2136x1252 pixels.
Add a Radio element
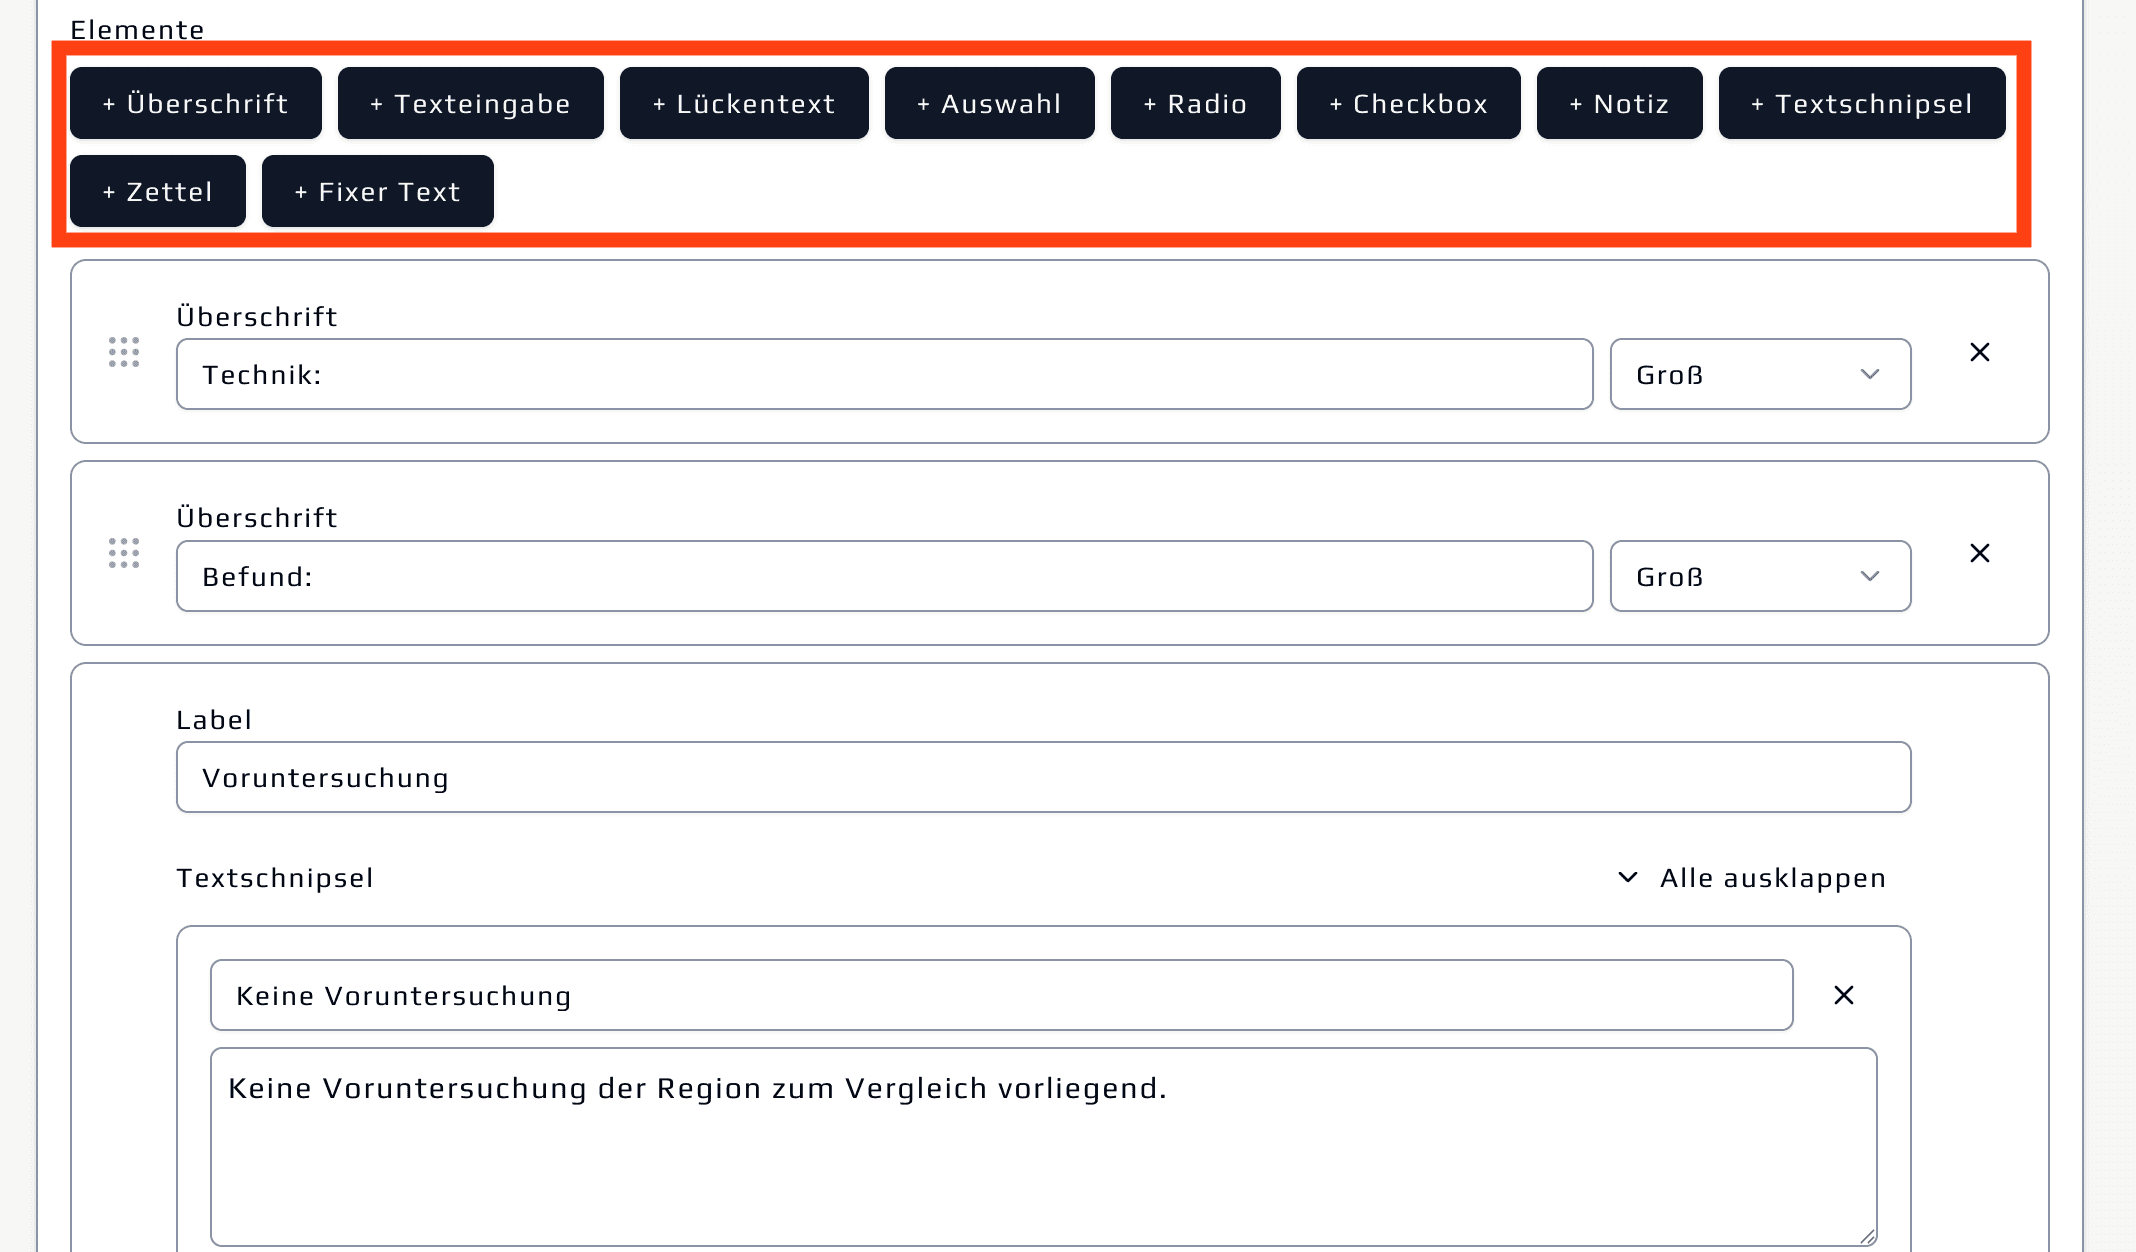click(x=1195, y=104)
